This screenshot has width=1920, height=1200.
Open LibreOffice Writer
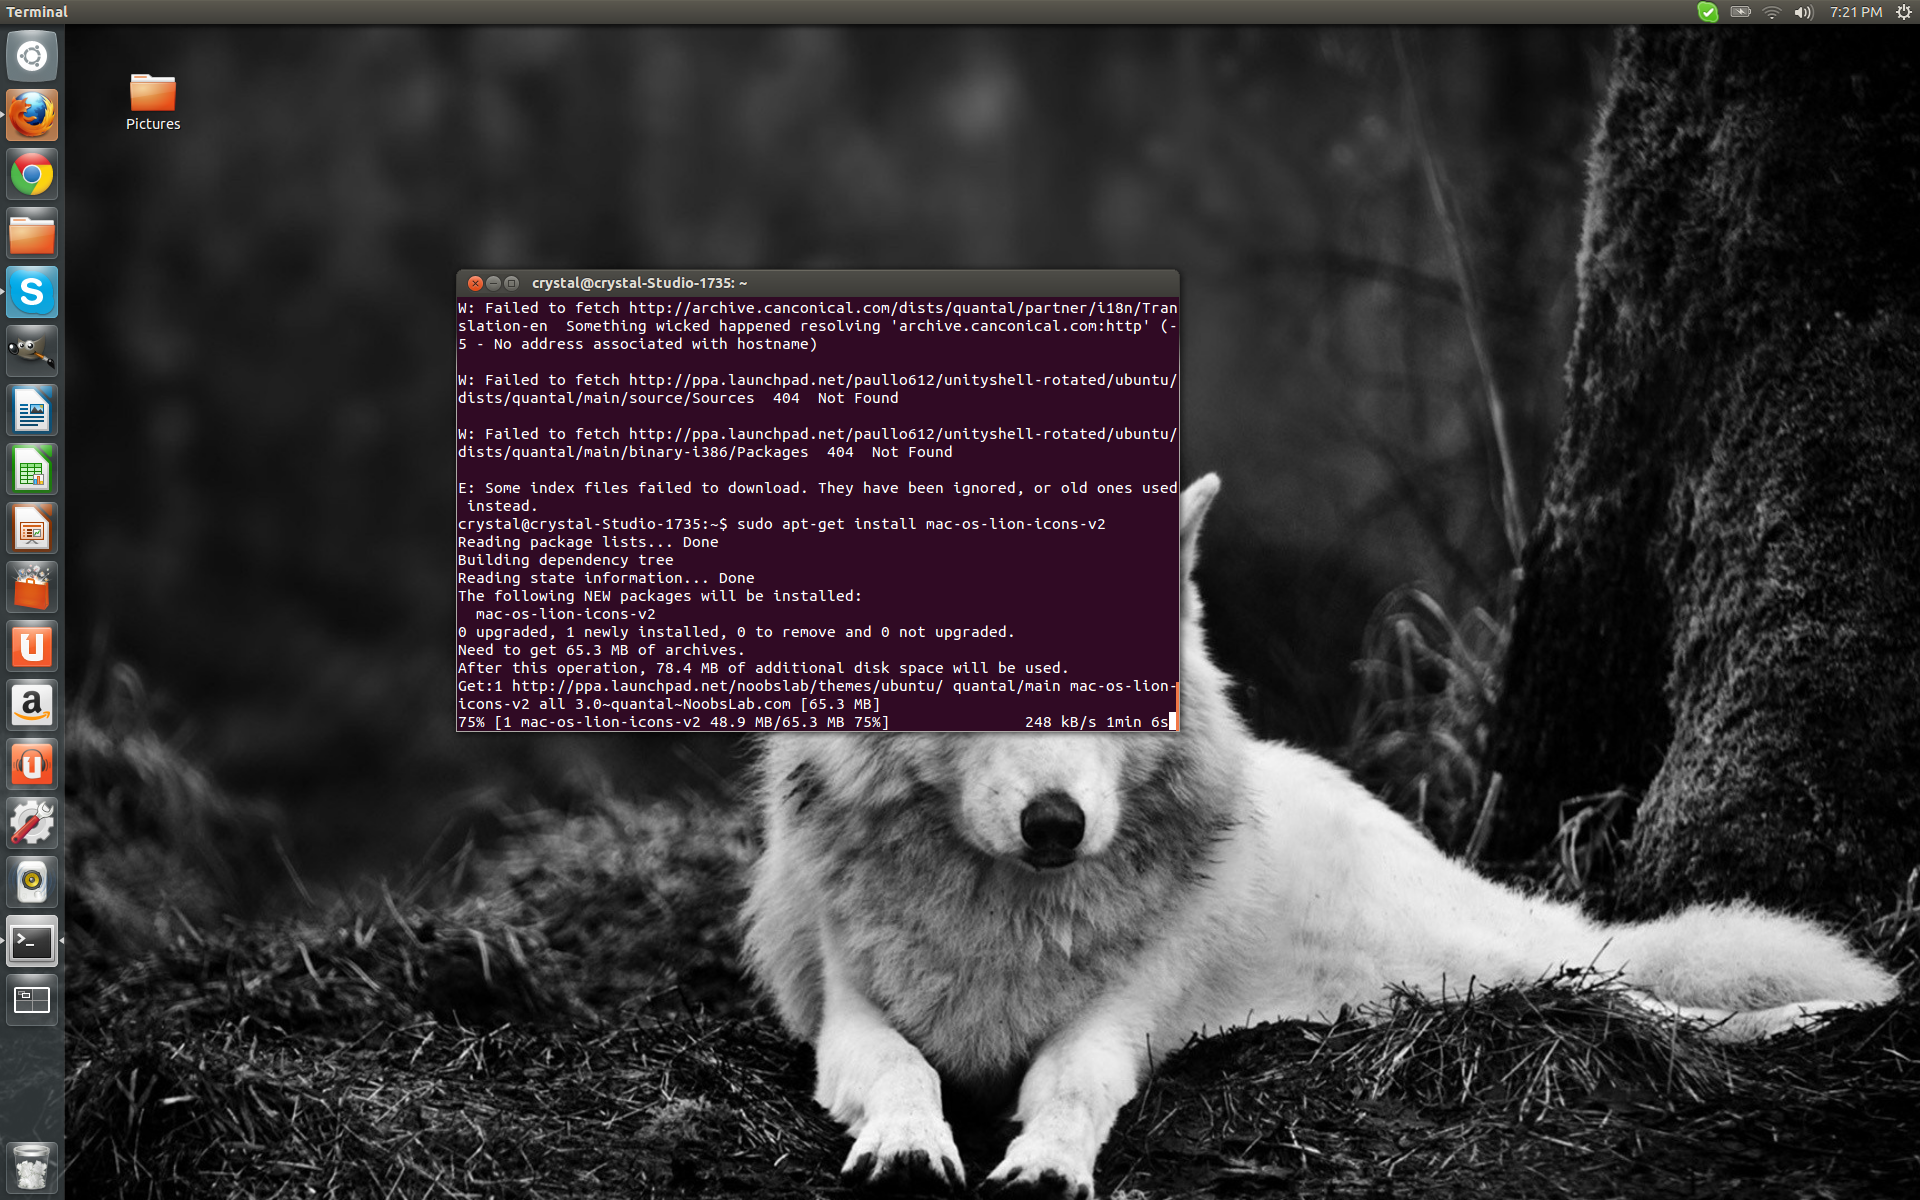(x=32, y=411)
